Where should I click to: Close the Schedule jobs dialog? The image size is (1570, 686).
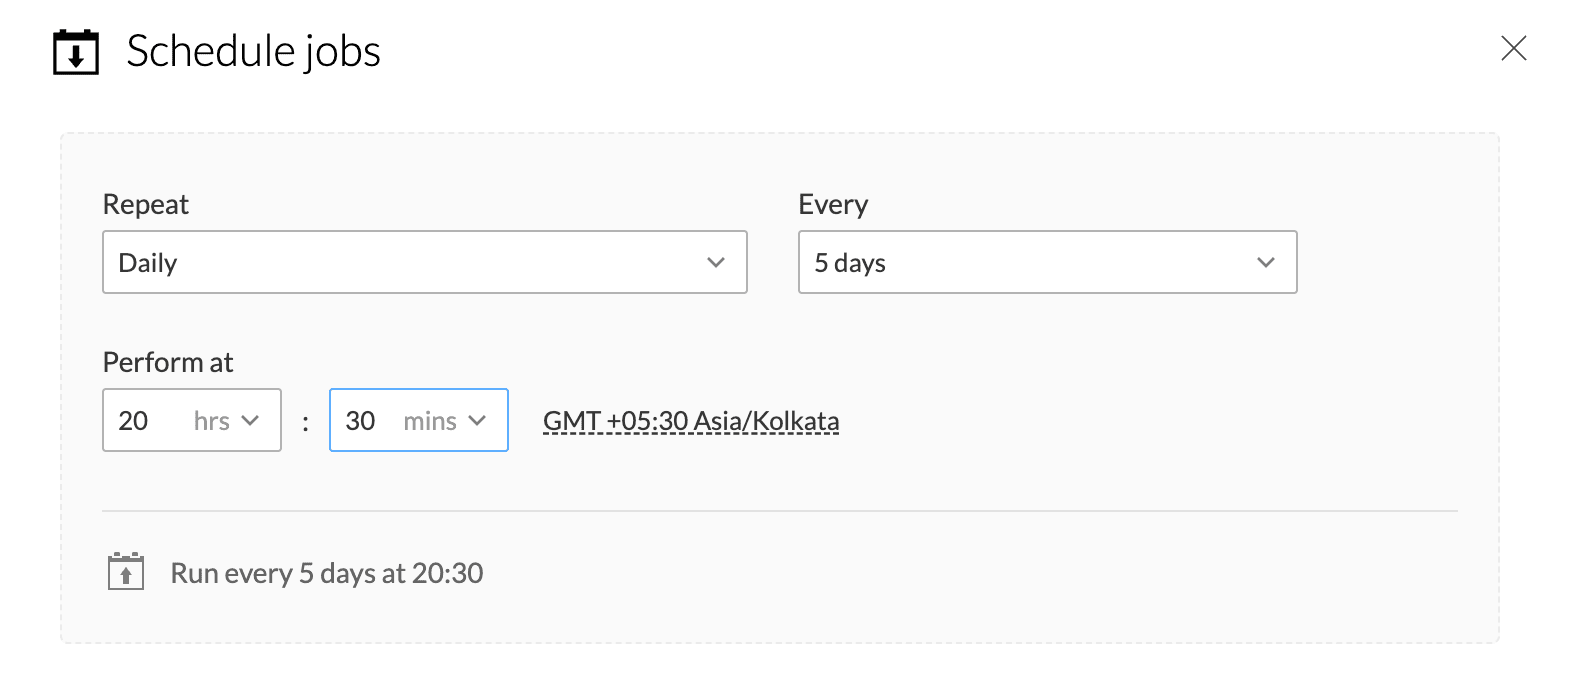pyautogui.click(x=1513, y=48)
